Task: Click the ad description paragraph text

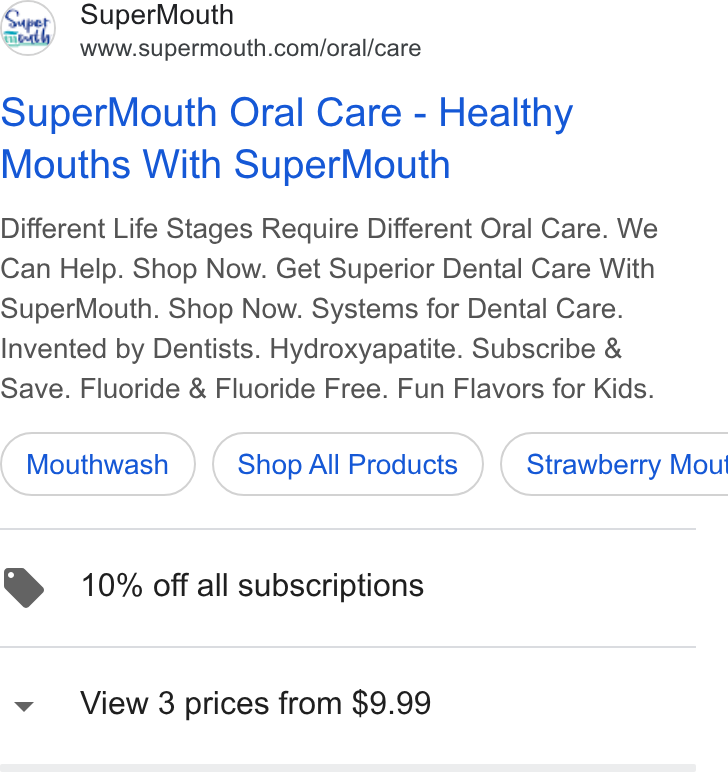Action: [x=329, y=309]
